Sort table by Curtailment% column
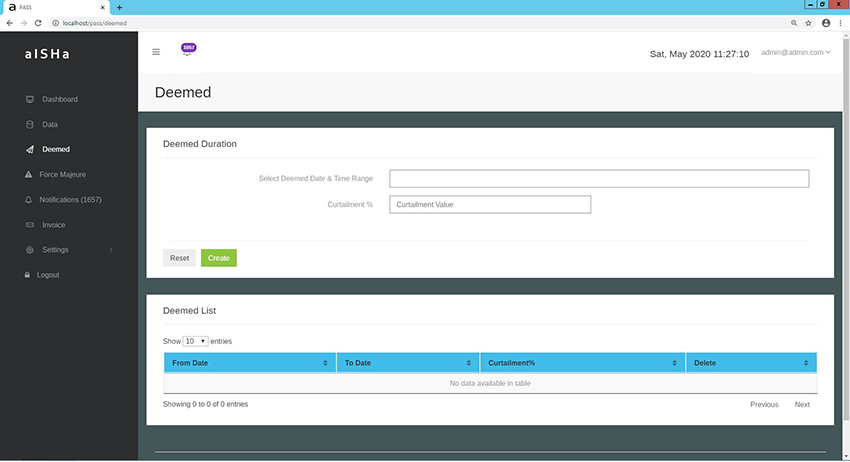Viewport: 850px width, 462px height. pyautogui.click(x=582, y=363)
